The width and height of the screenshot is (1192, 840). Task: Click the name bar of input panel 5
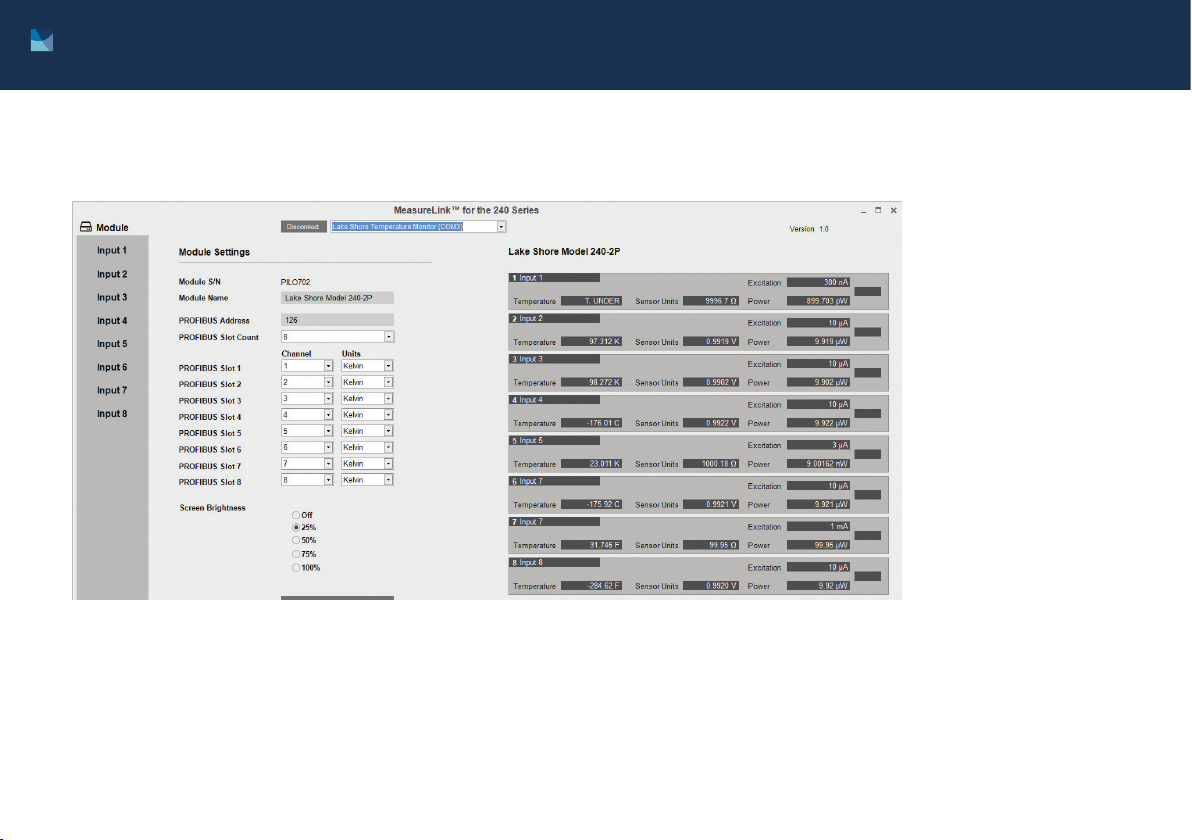(554, 440)
